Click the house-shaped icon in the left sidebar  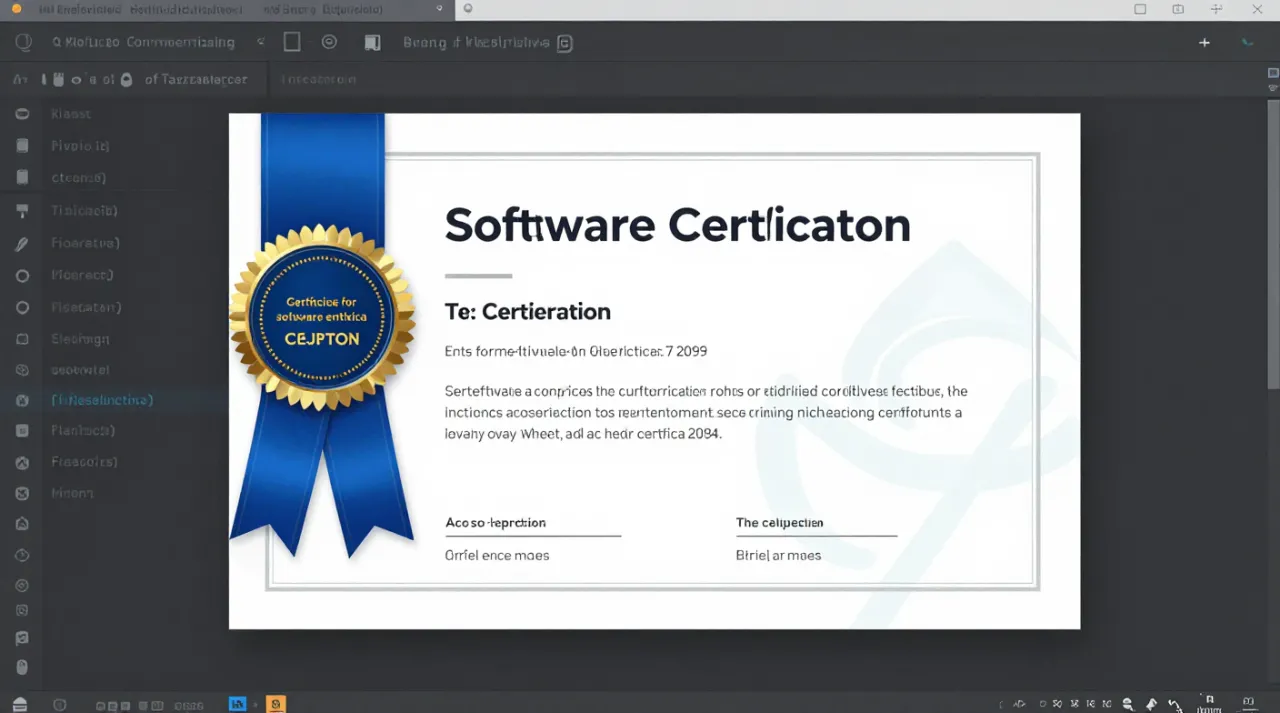pyautogui.click(x=22, y=523)
